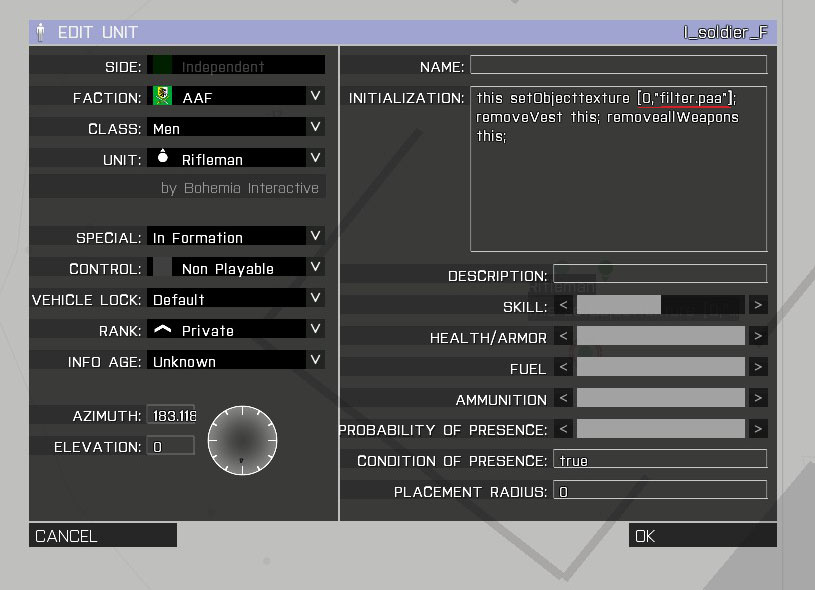Click the Placement Radius field
The width and height of the screenshot is (815, 590).
click(x=660, y=490)
